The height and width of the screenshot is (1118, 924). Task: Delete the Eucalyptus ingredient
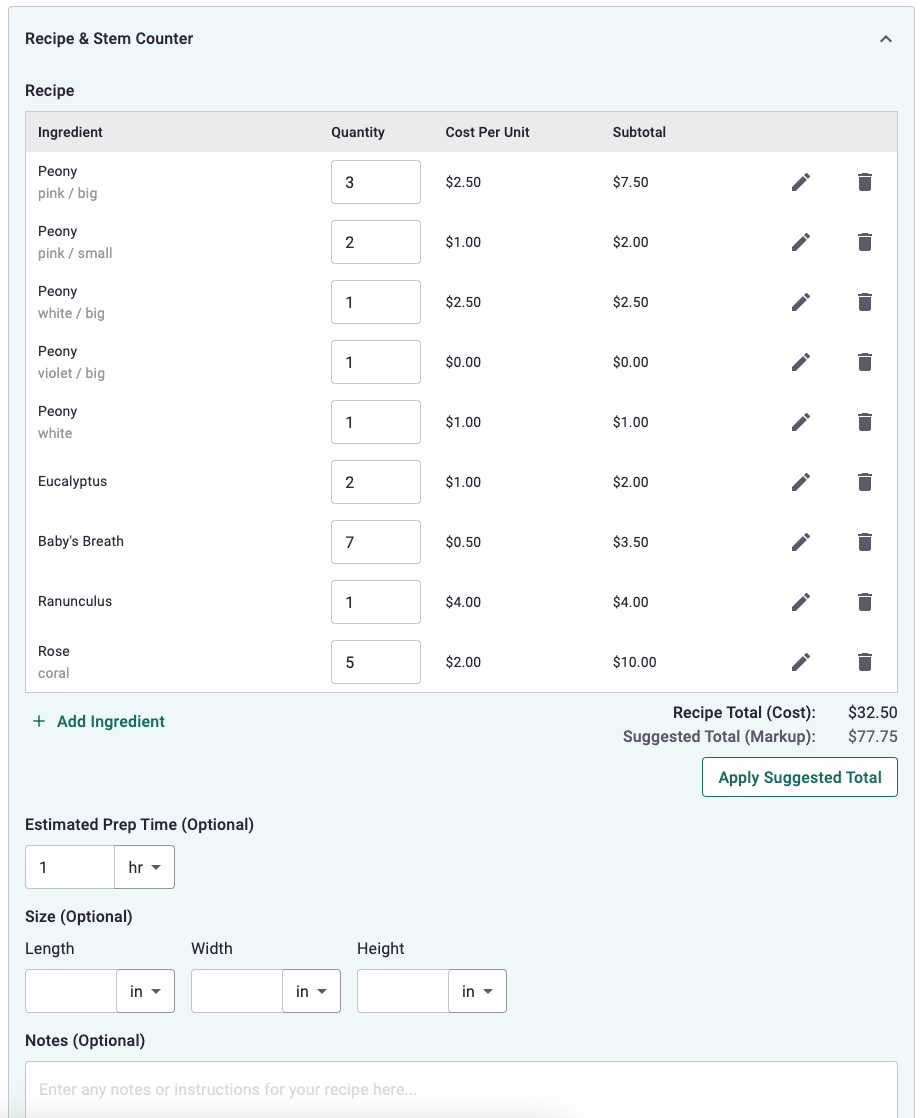click(x=864, y=482)
